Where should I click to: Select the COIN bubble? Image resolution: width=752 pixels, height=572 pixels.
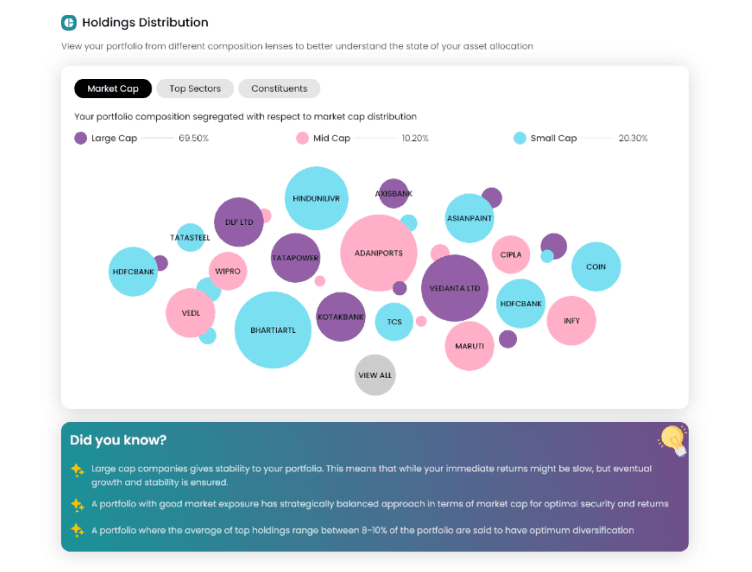pyautogui.click(x=596, y=267)
